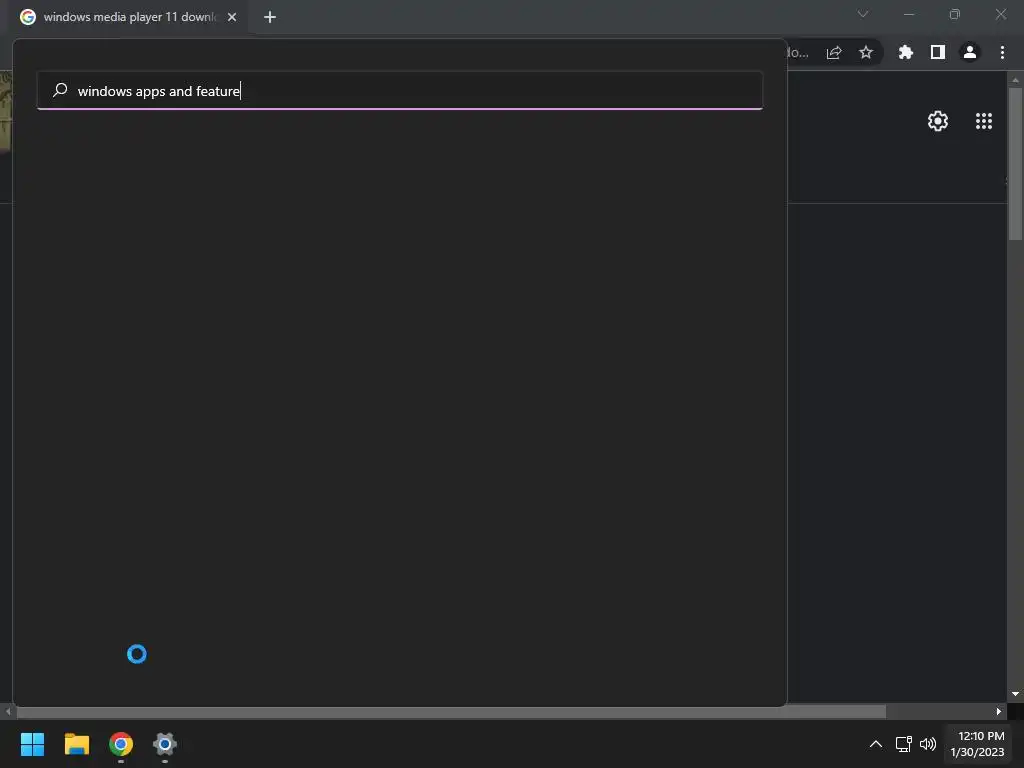Open the Chrome three-dot menu

click(1002, 52)
